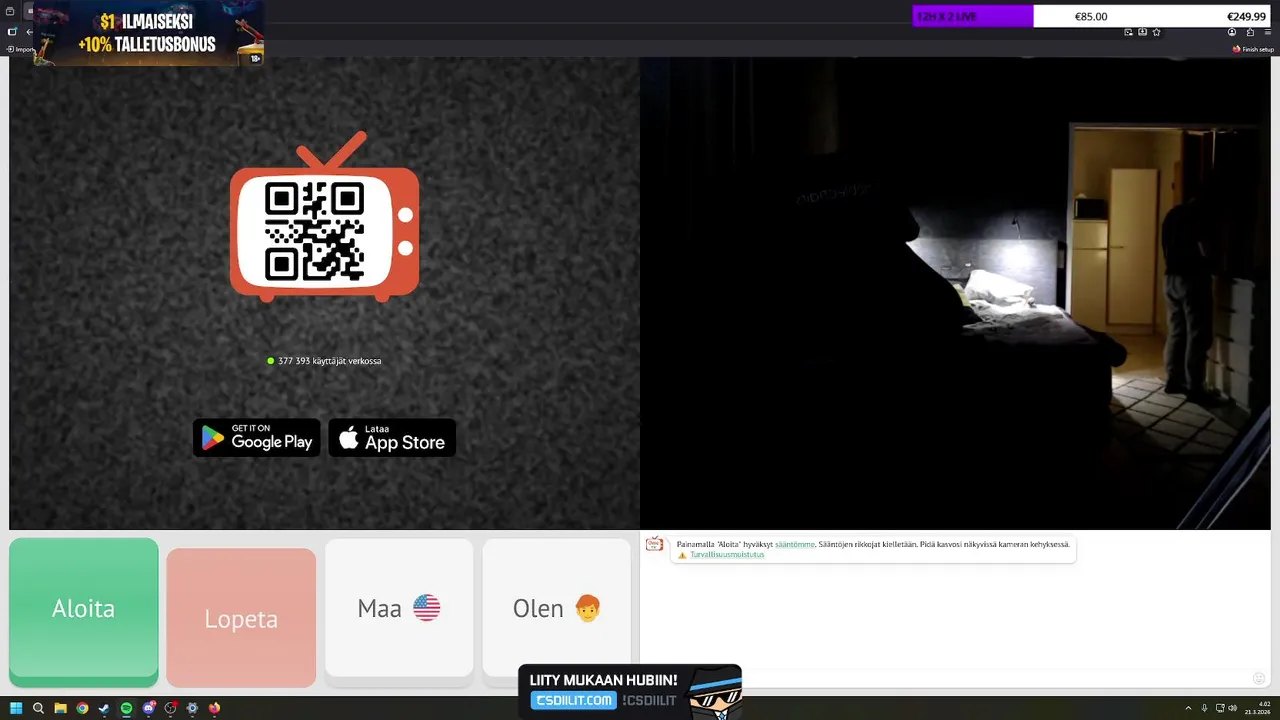Click the Lataa App Store badge
The width and height of the screenshot is (1280, 720).
click(x=392, y=438)
